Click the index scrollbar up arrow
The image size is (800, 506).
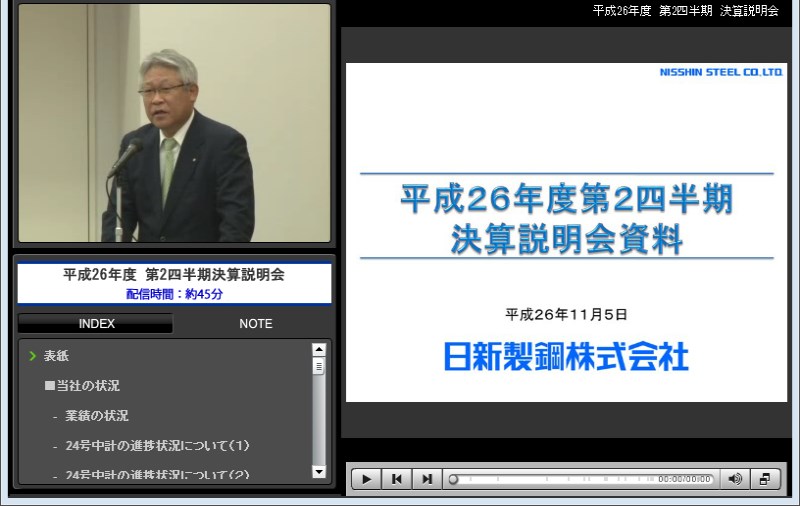319,349
